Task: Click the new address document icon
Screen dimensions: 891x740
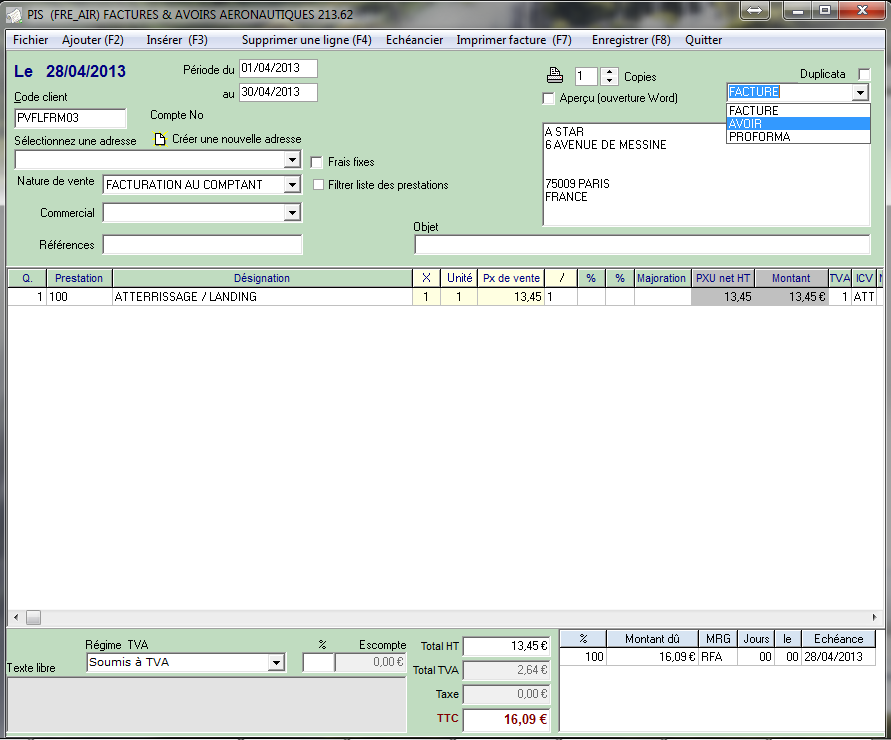Action: point(160,139)
